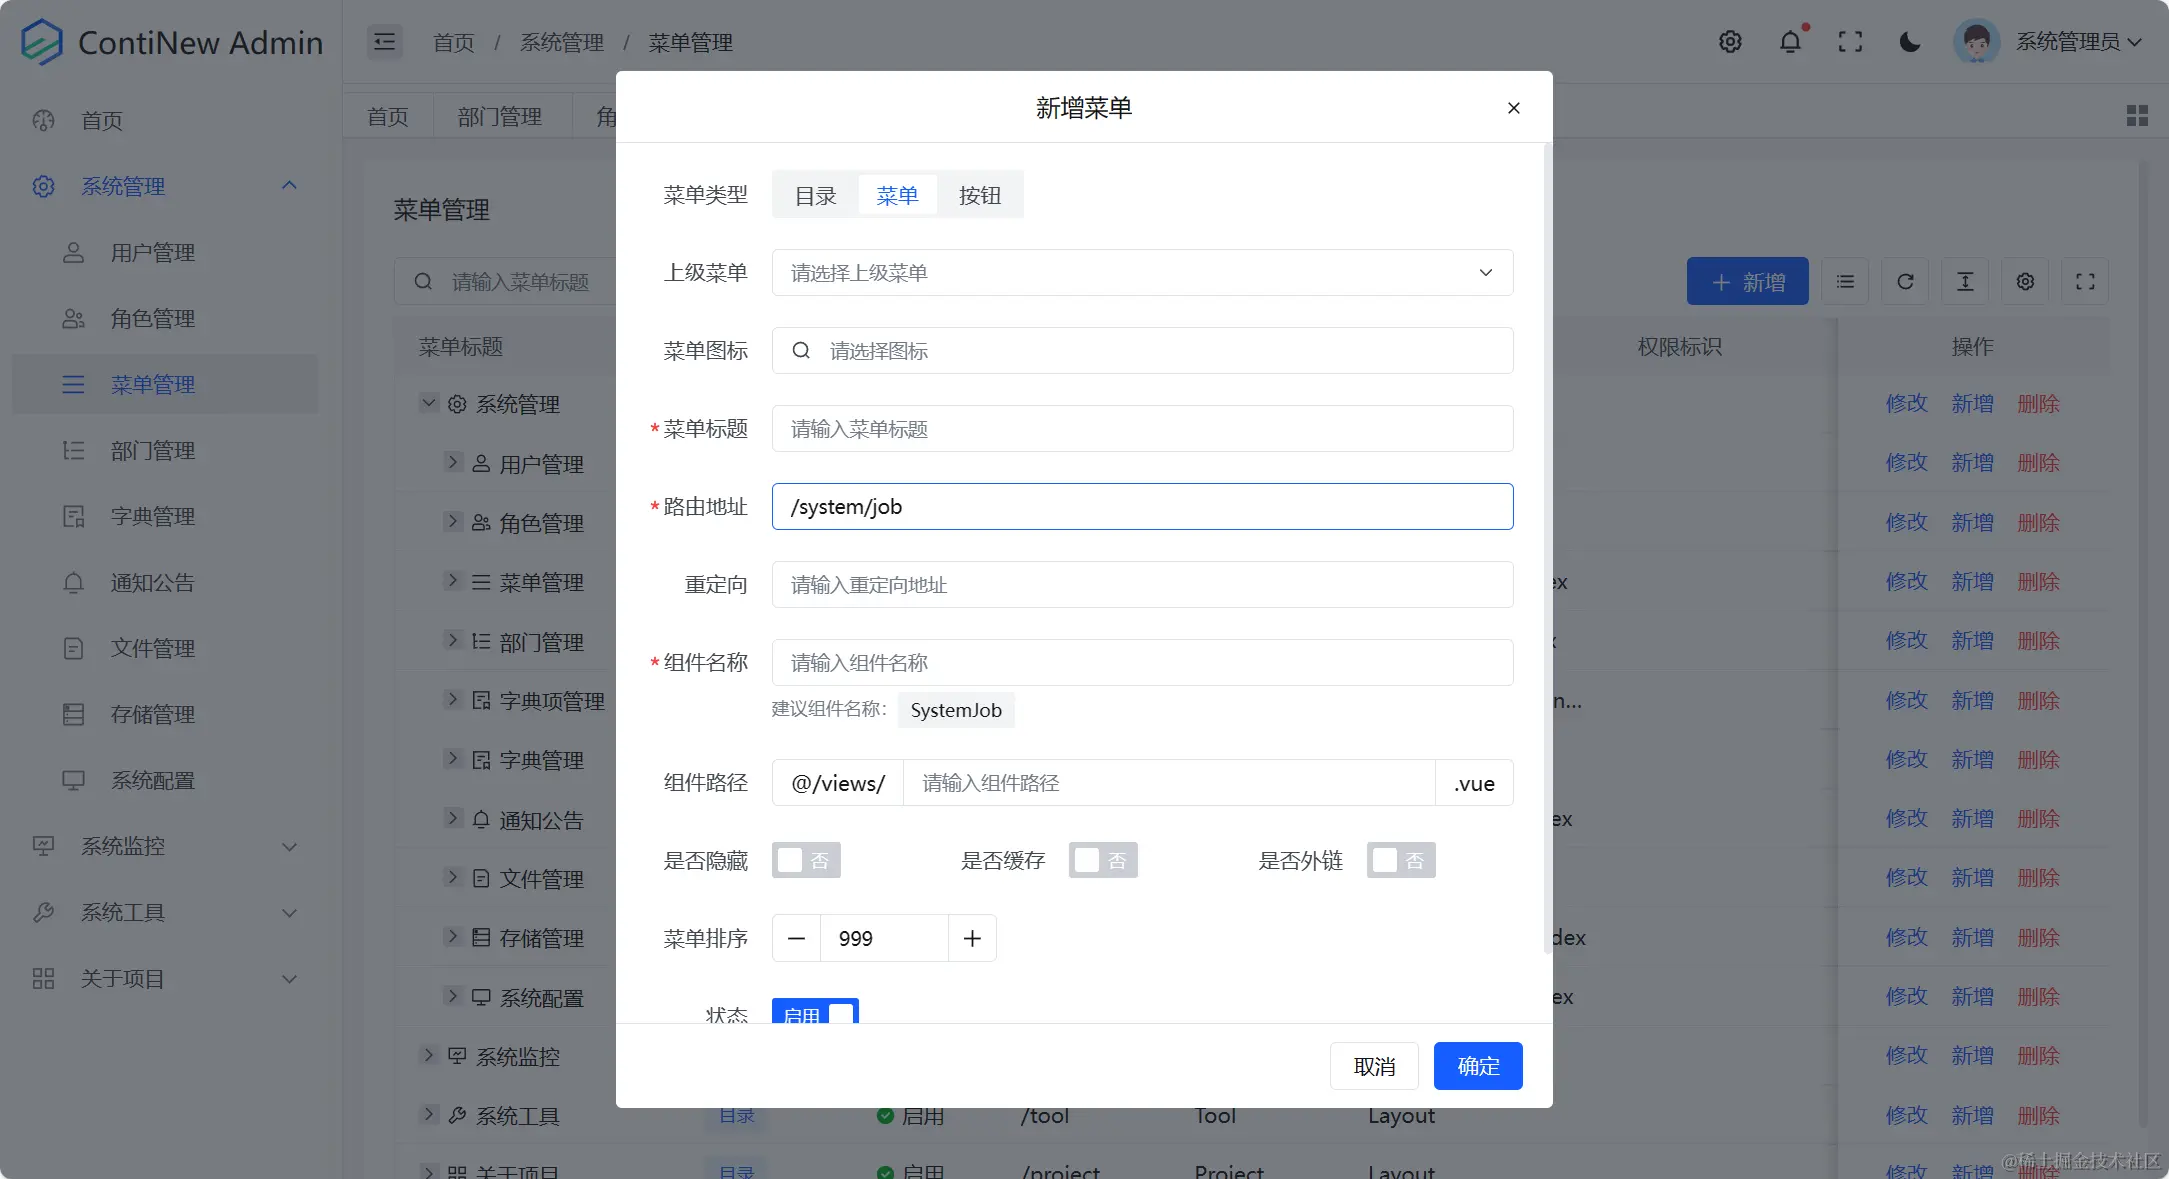
Task: Toggle dark mode with the moon icon
Action: coord(1909,41)
